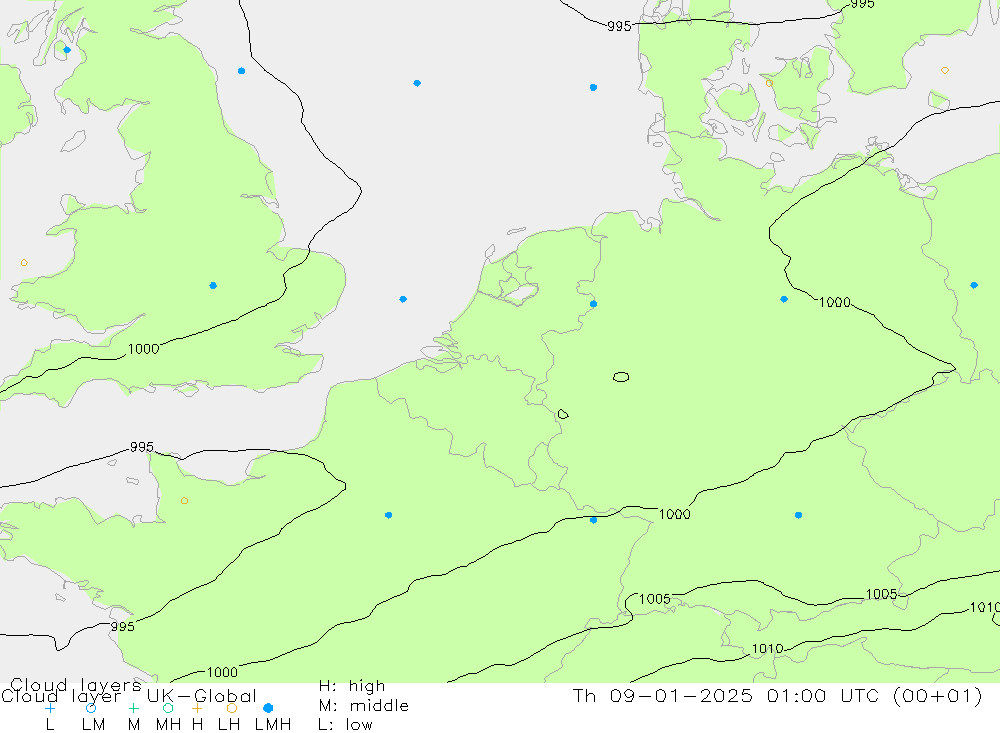Click the green open-circle MH legend symbol
1000x733 pixels.
click(x=168, y=708)
